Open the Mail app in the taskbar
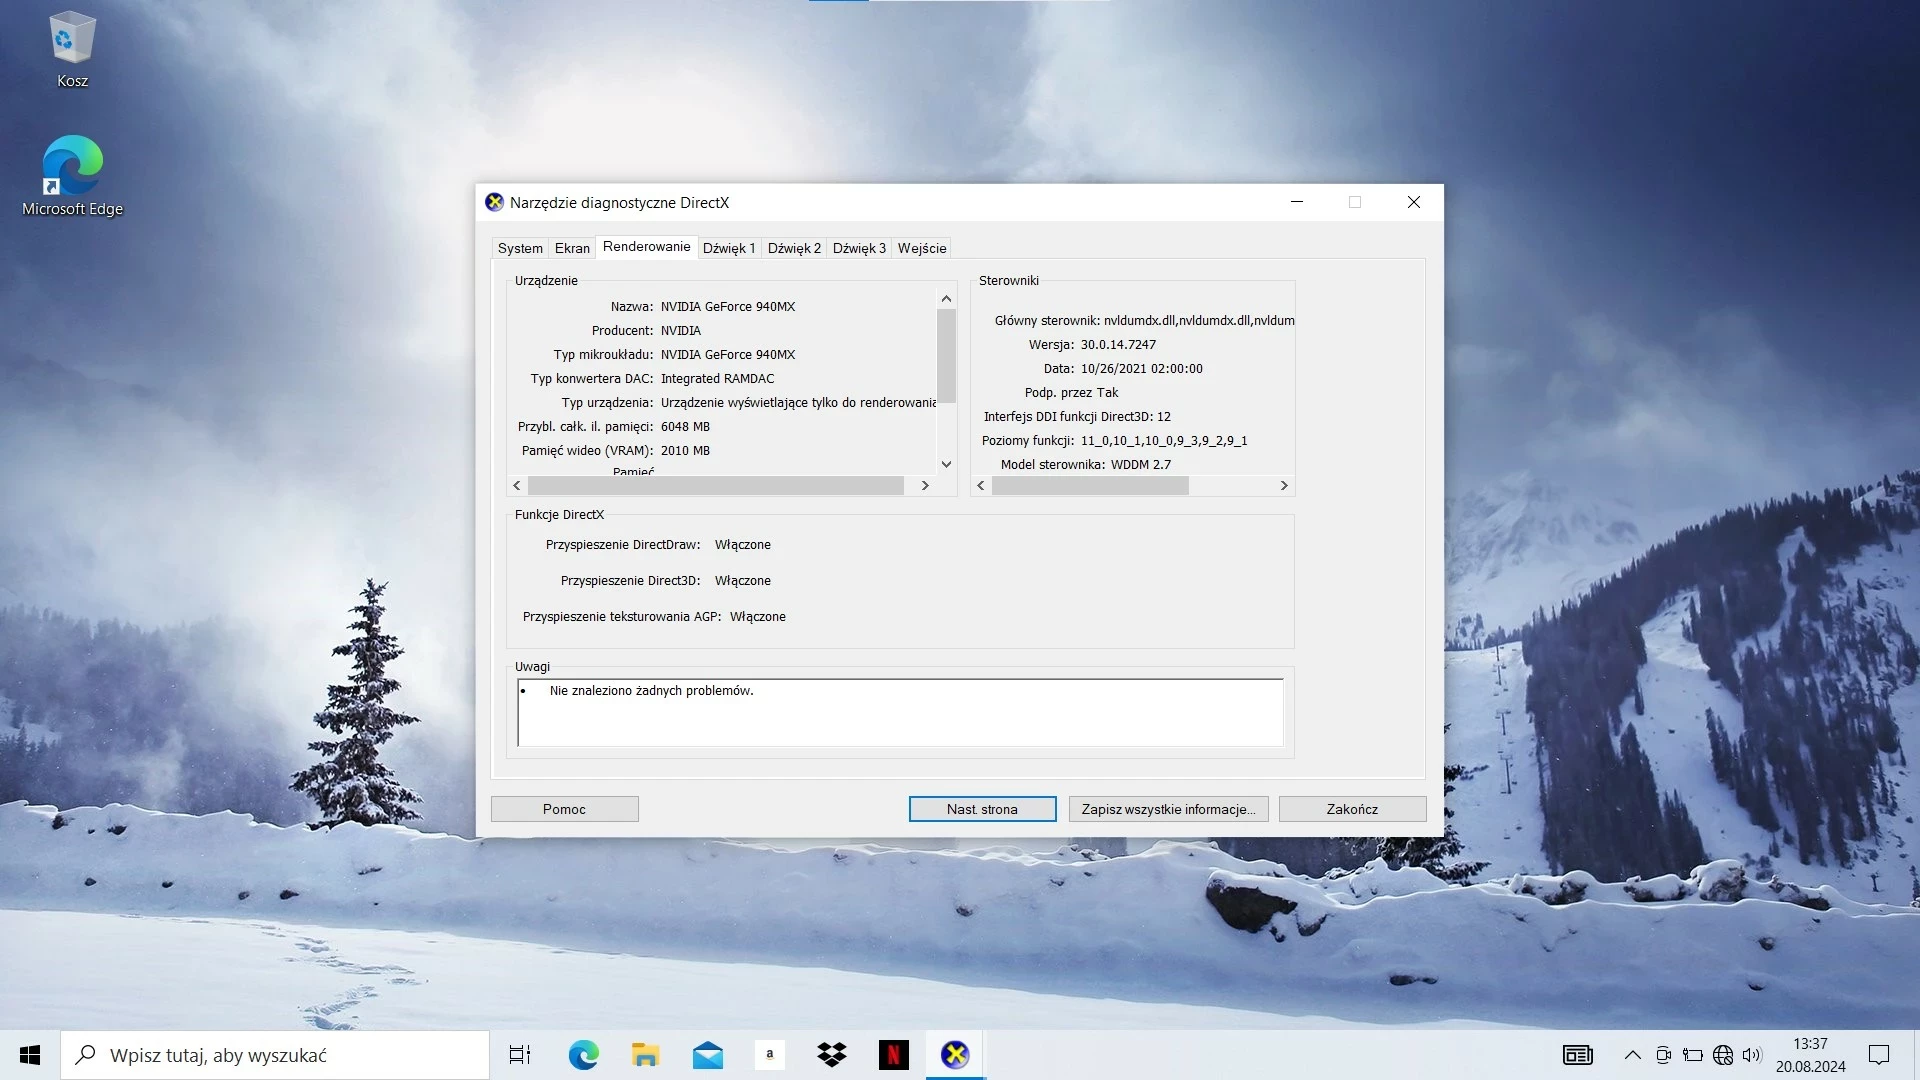The height and width of the screenshot is (1080, 1920). pos(707,1055)
